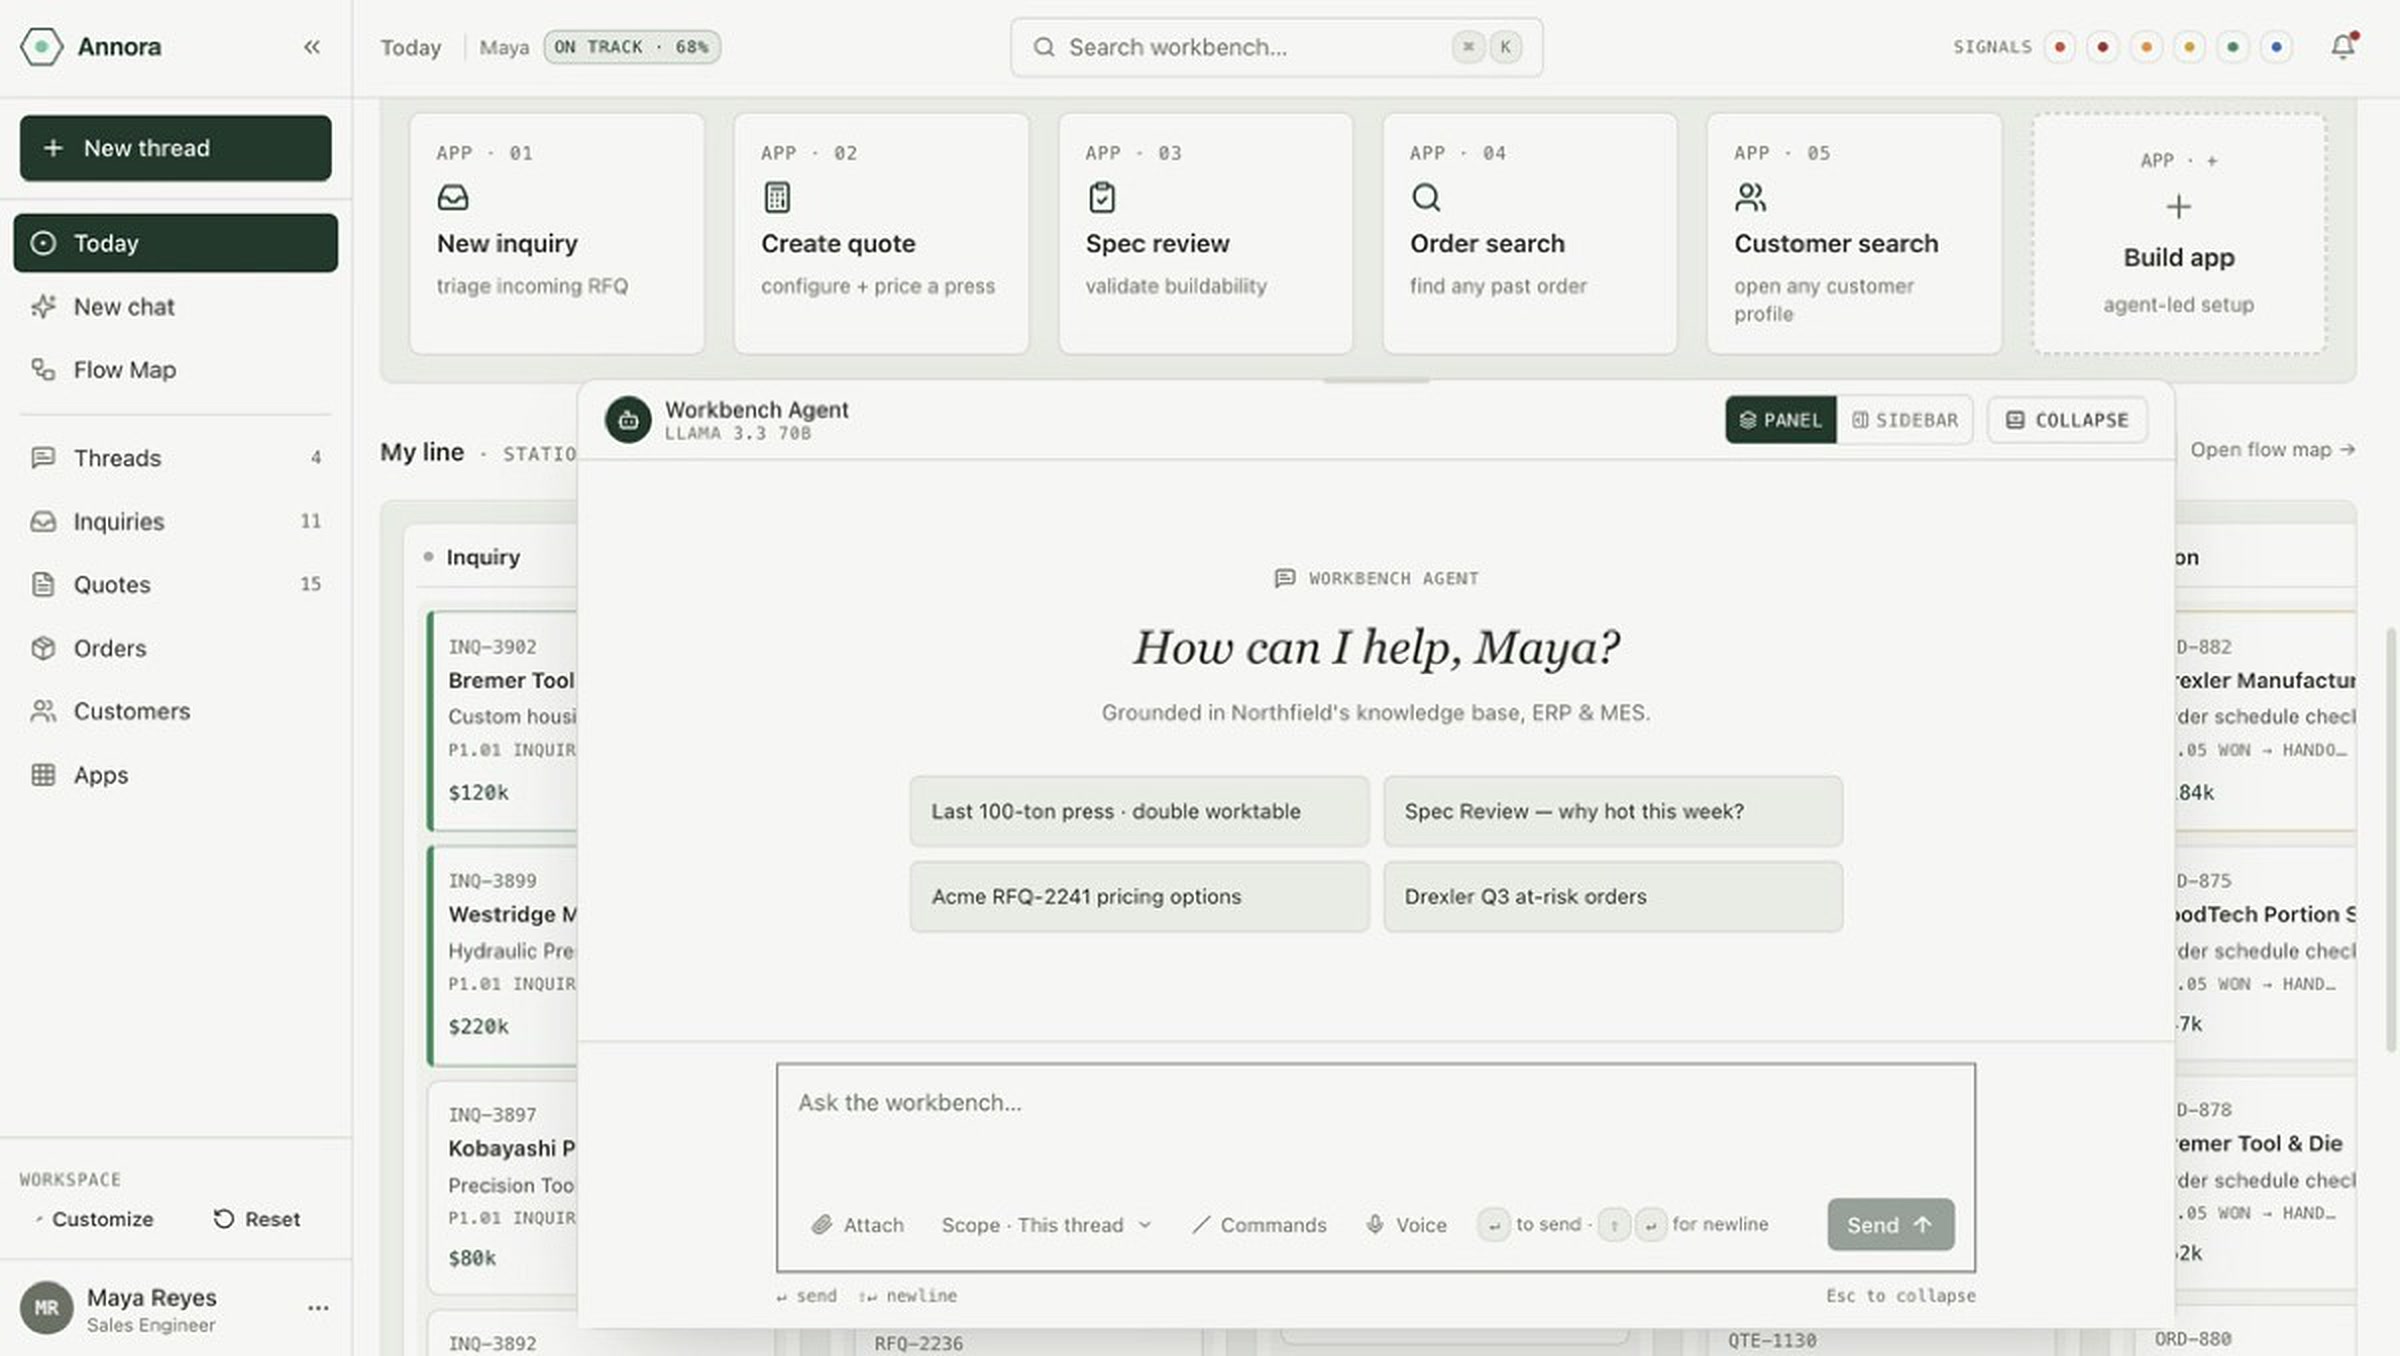Click the Quotes document icon

43,584
